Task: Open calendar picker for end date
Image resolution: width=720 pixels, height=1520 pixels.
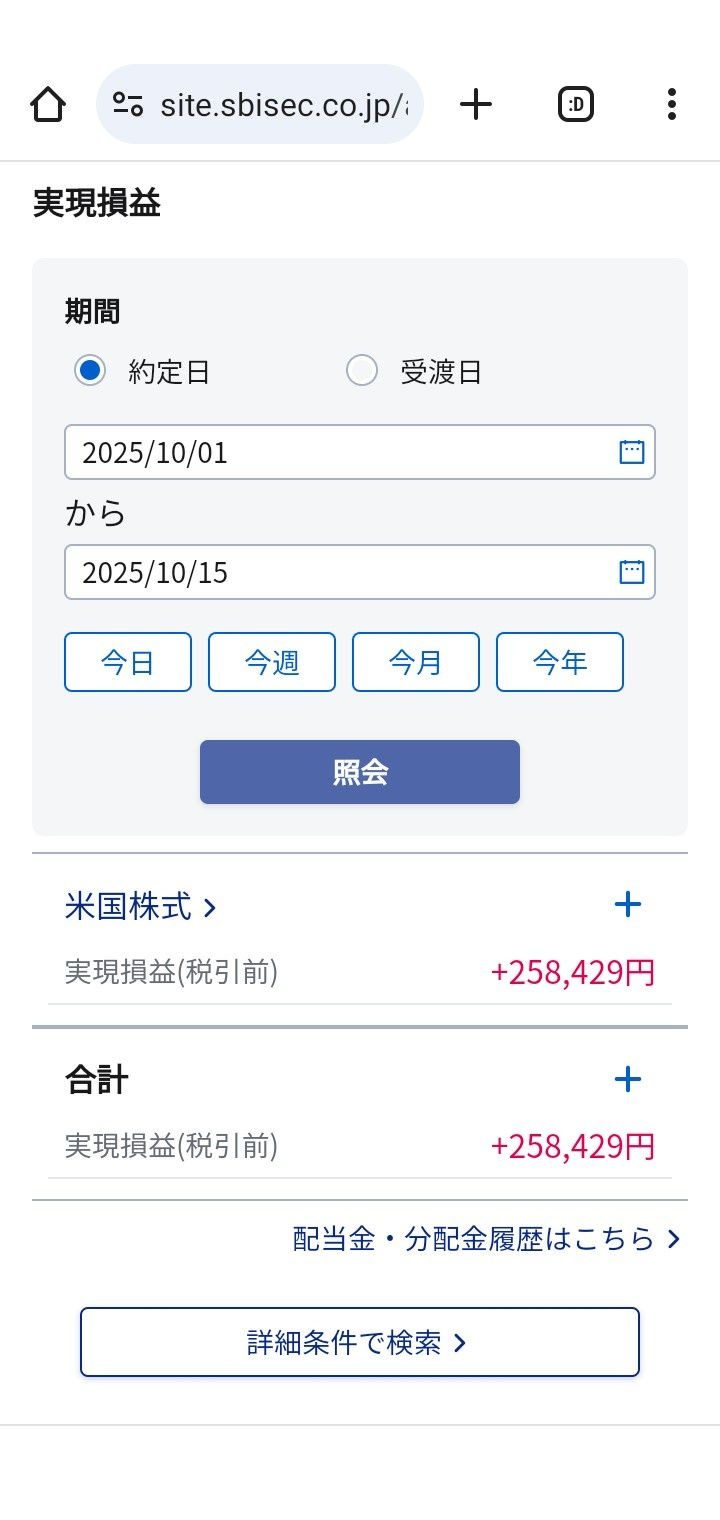Action: click(x=632, y=572)
